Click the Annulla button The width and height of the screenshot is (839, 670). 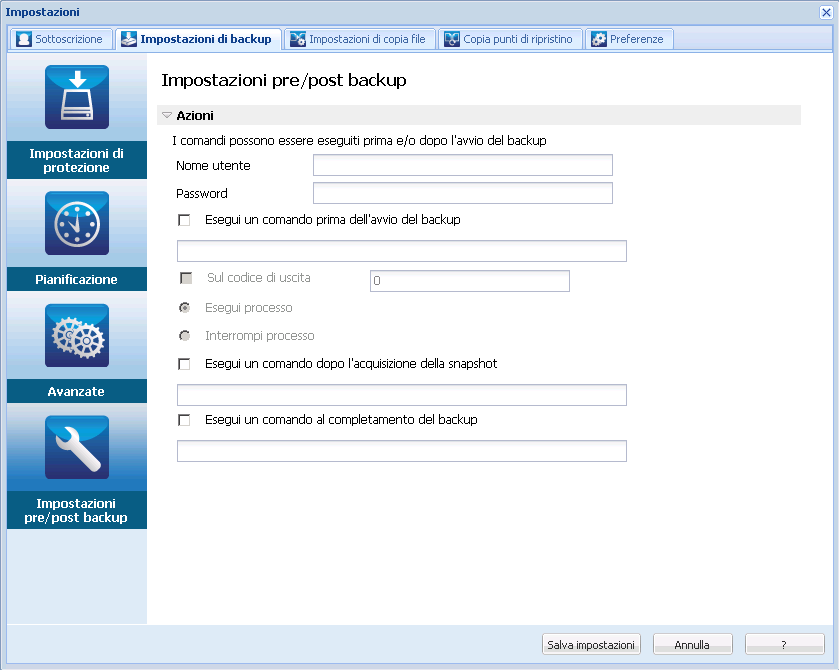[x=692, y=644]
